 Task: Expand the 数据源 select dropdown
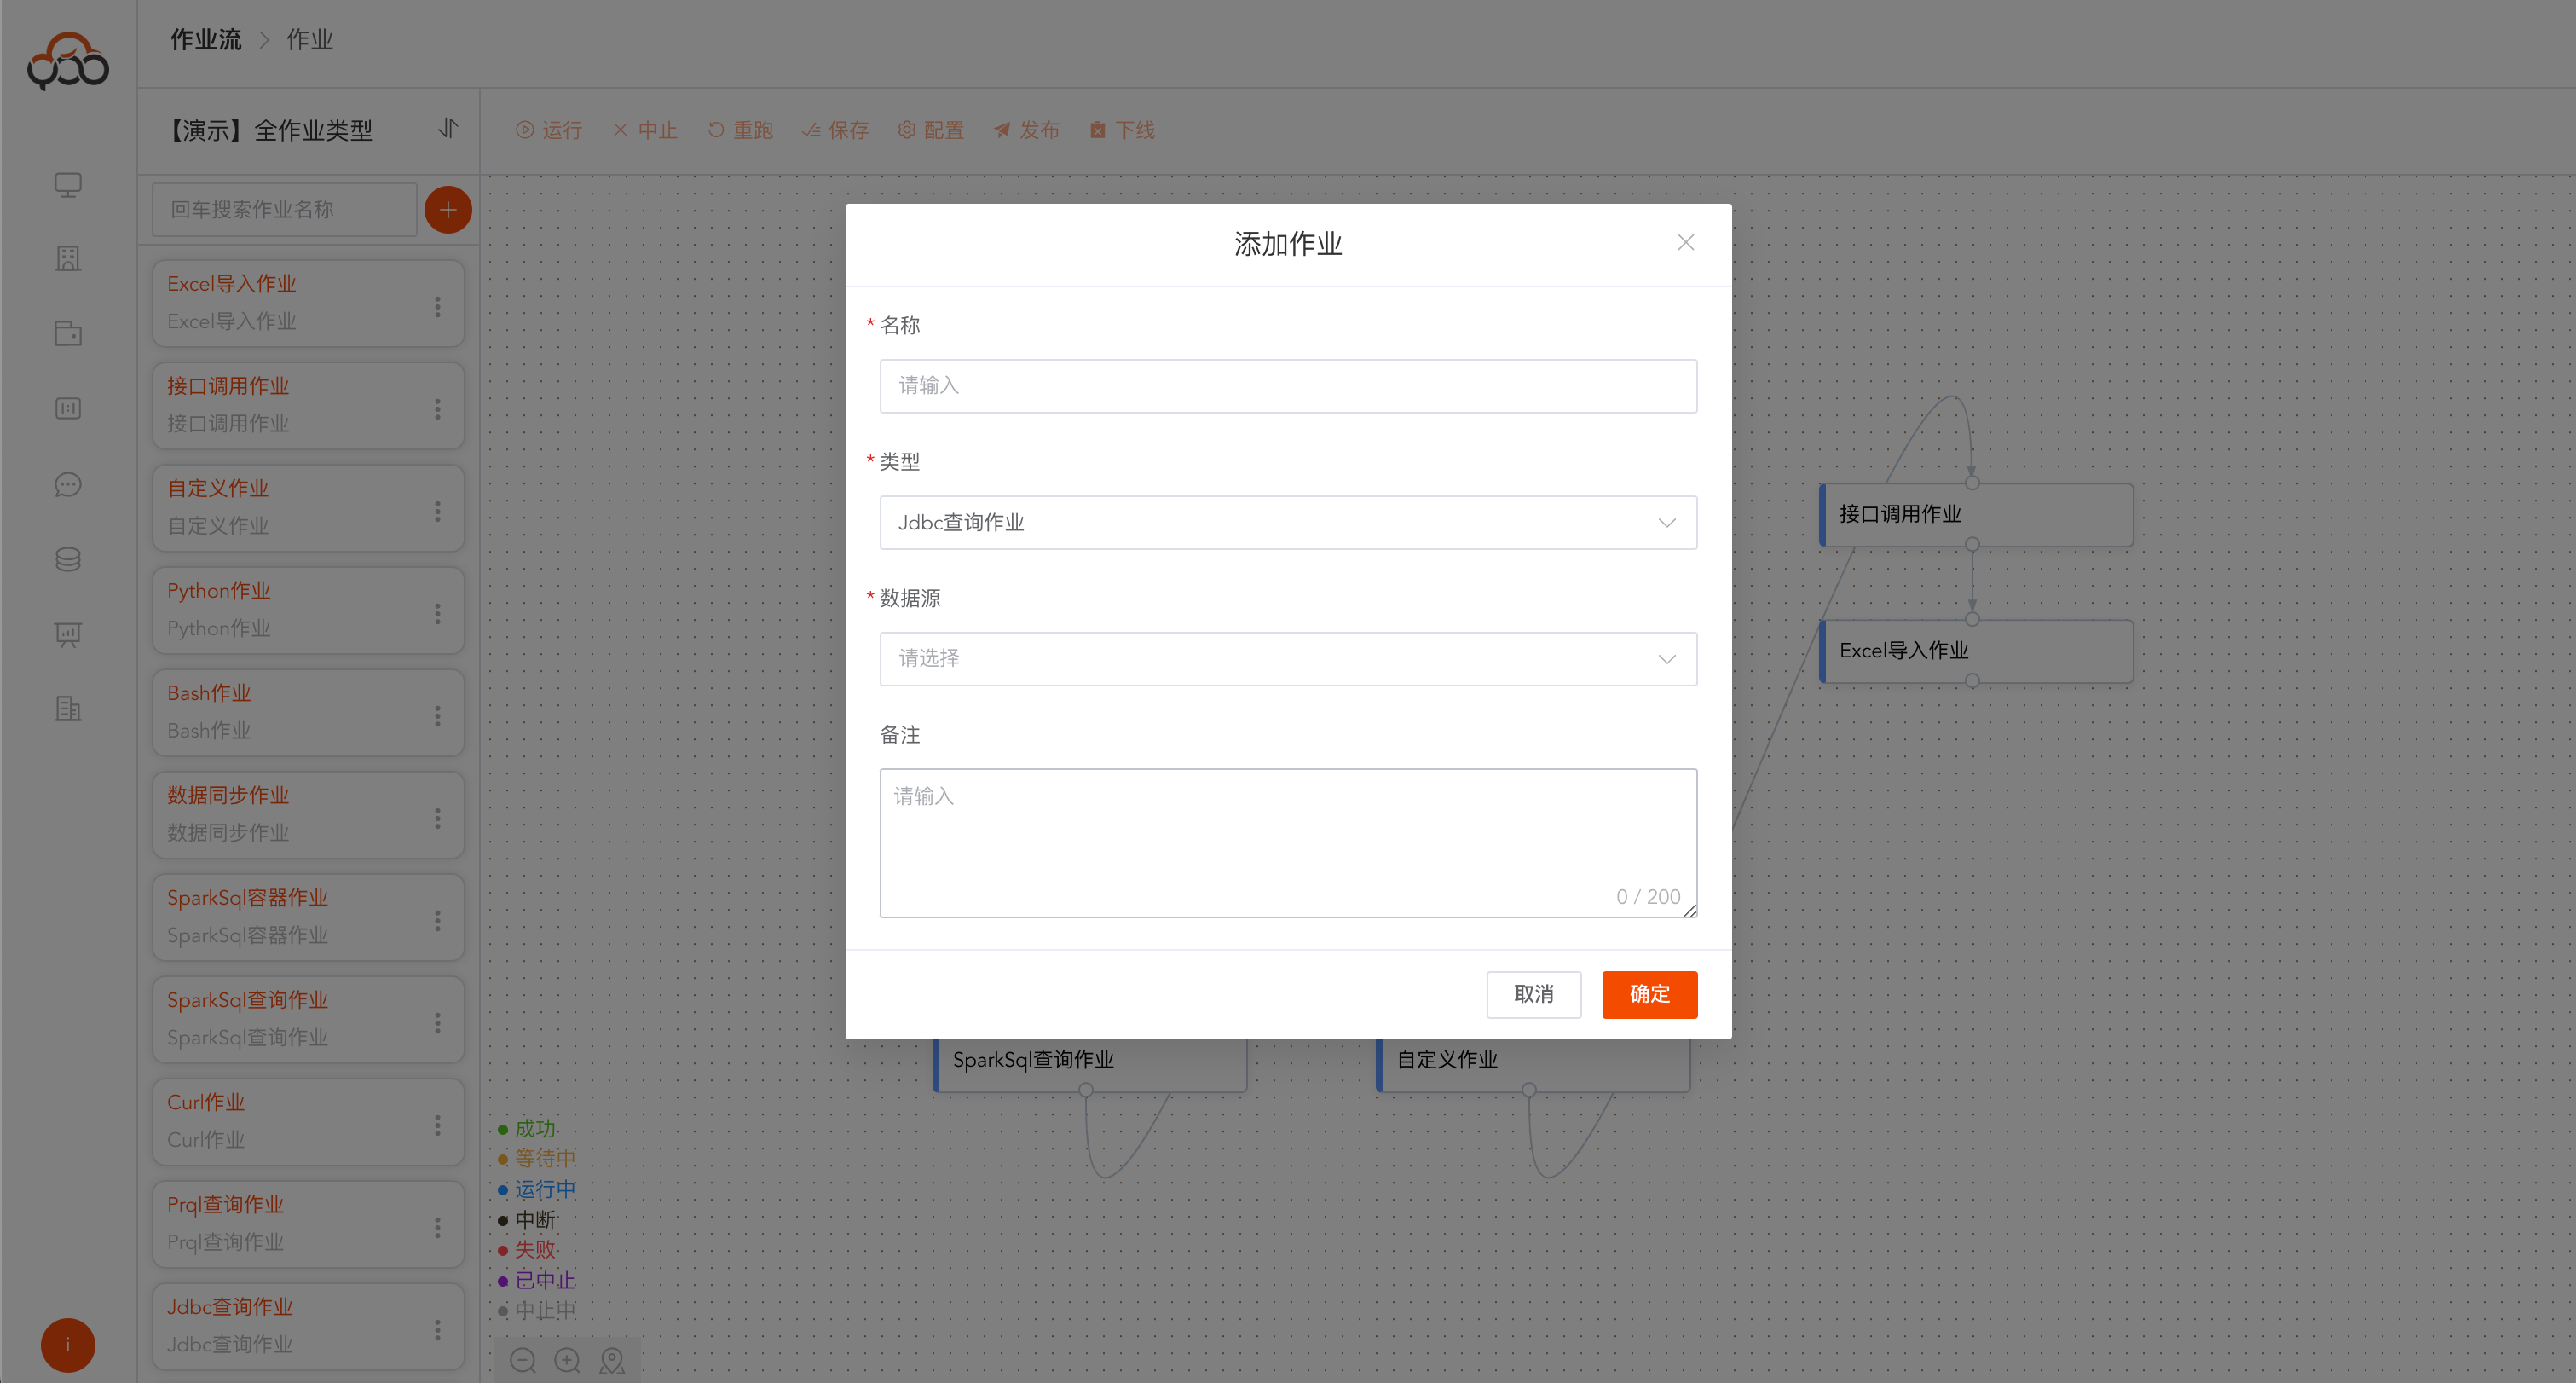[1287, 658]
